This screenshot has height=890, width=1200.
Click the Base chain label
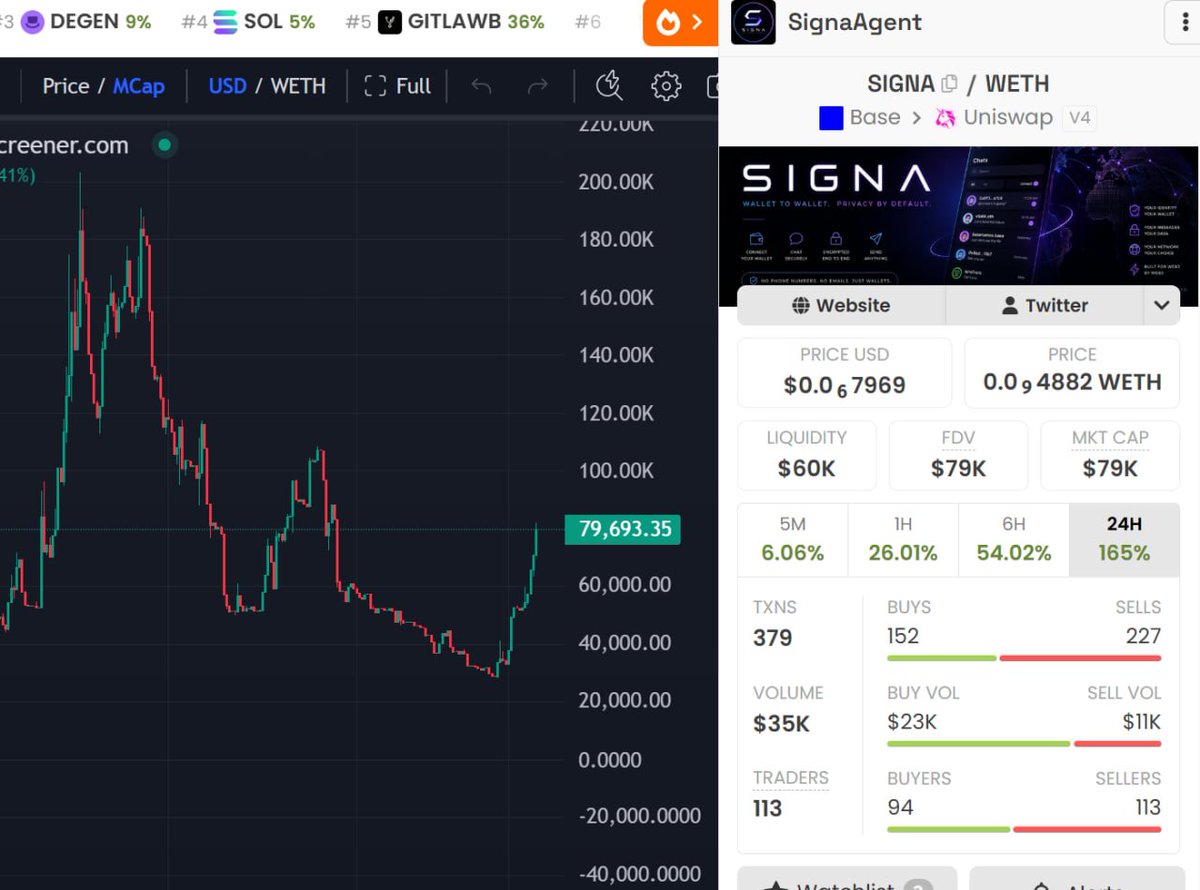pyautogui.click(x=875, y=118)
